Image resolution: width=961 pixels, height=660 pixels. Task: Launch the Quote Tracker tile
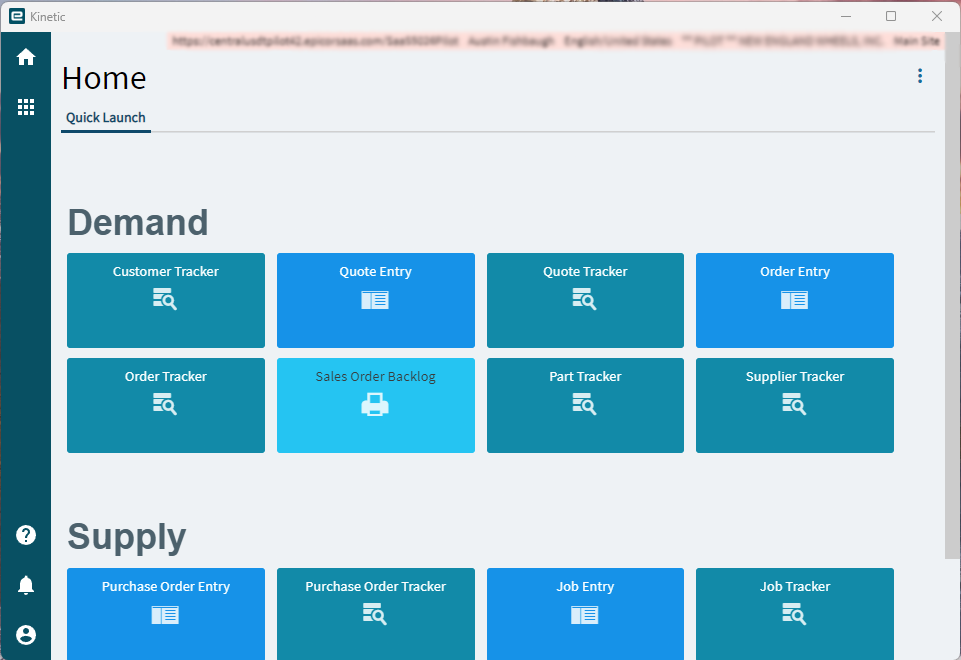(x=585, y=300)
